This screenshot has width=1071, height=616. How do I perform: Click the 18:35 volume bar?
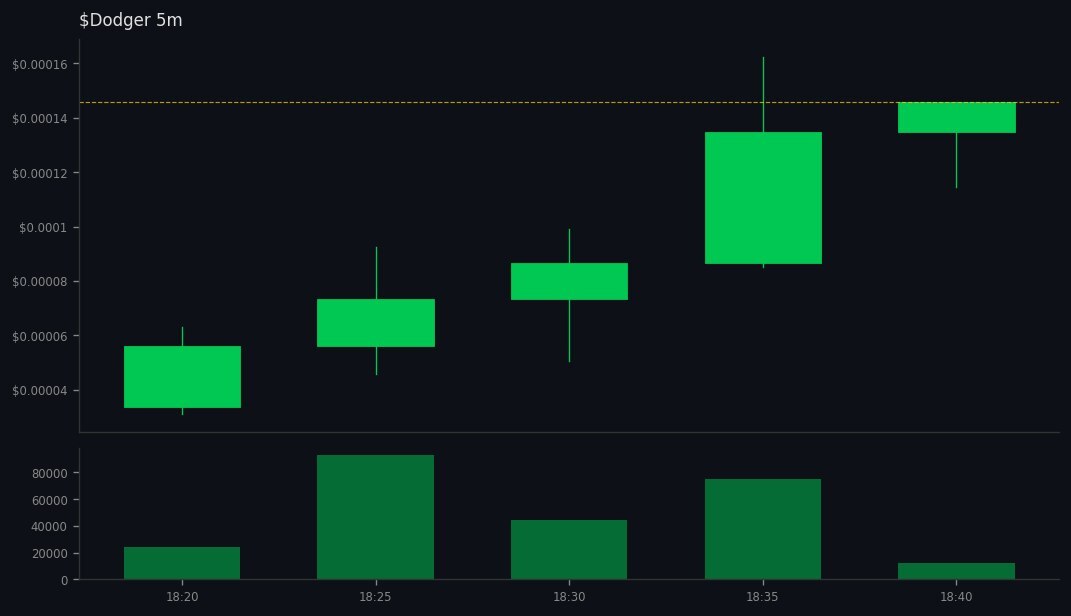(763, 528)
